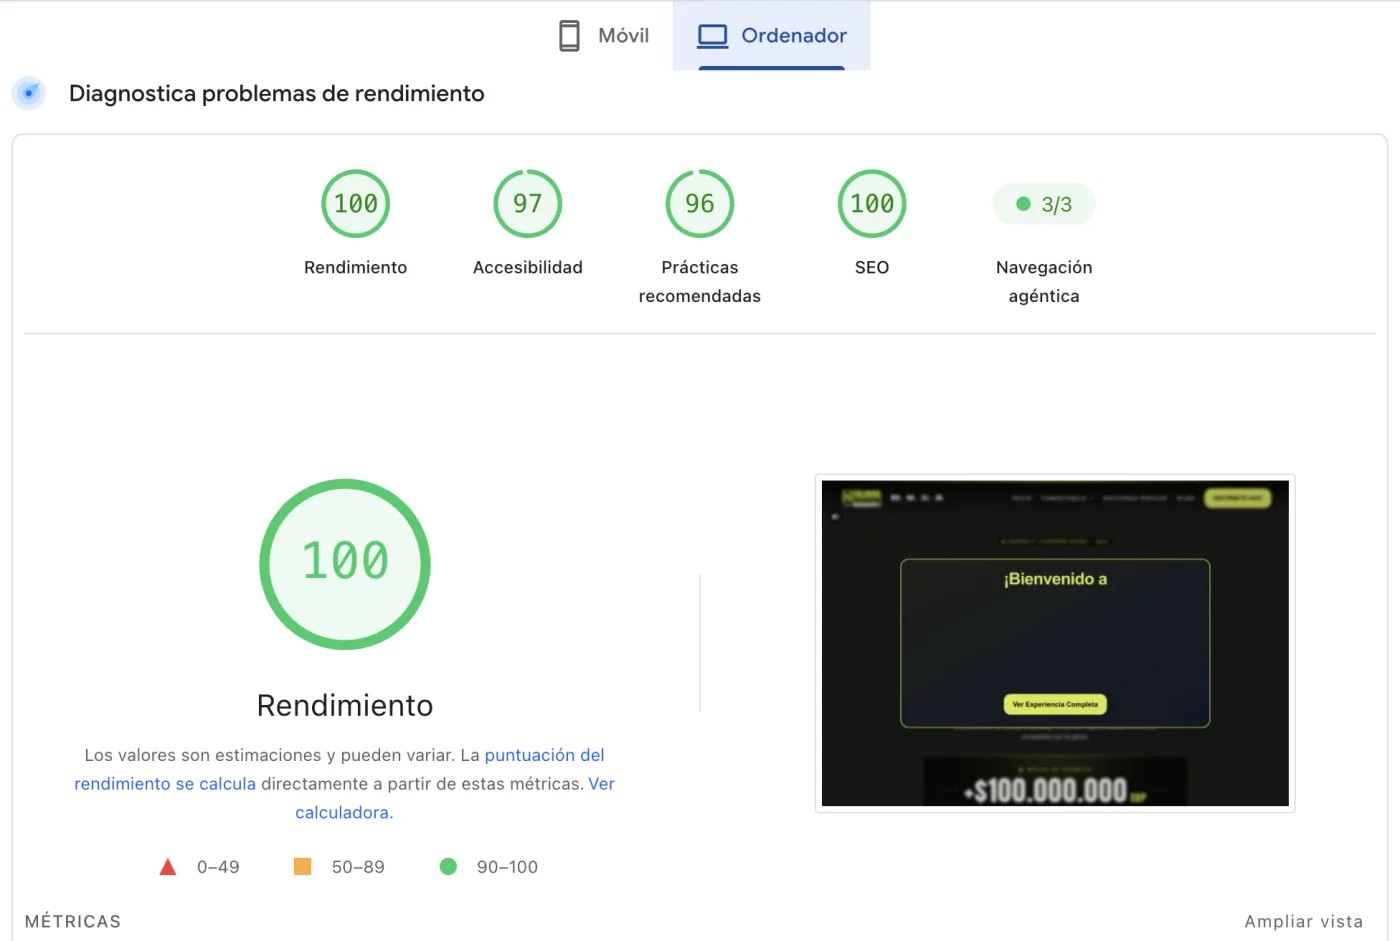Screen dimensions: 1400x941
Task: Select the Ordenador tab
Action: [x=772, y=36]
